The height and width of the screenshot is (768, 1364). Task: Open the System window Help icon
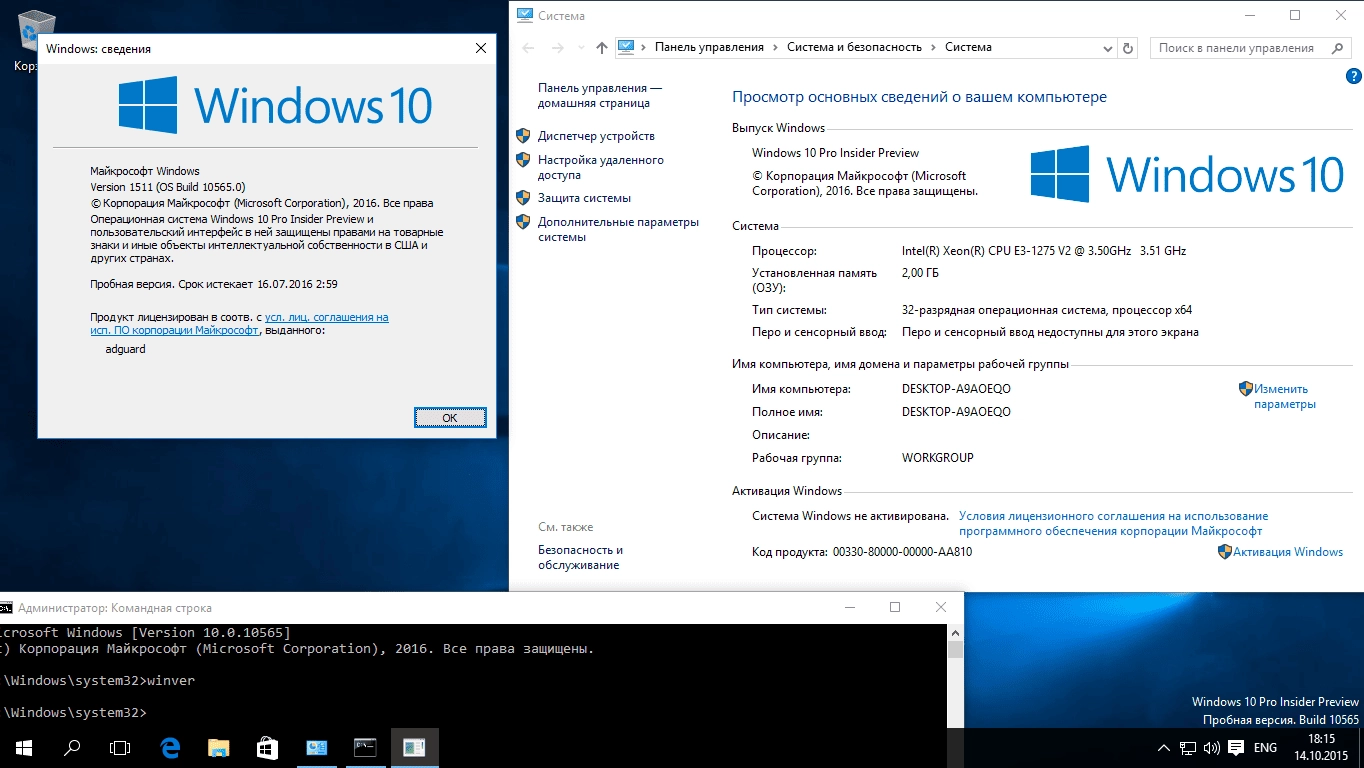tap(1353, 76)
